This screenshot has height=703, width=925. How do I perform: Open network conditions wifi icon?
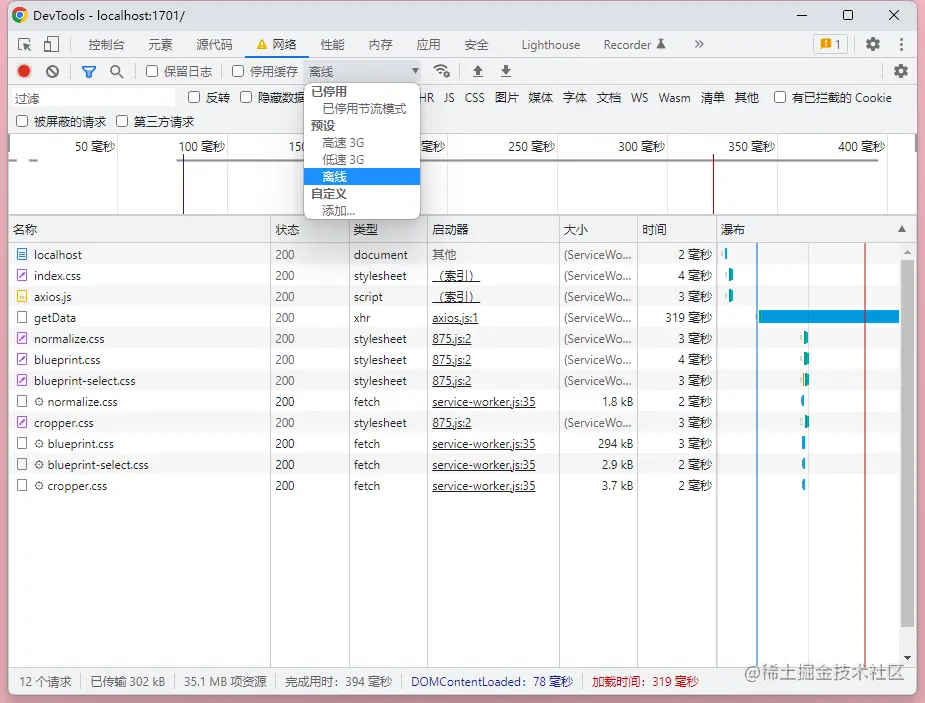441,71
